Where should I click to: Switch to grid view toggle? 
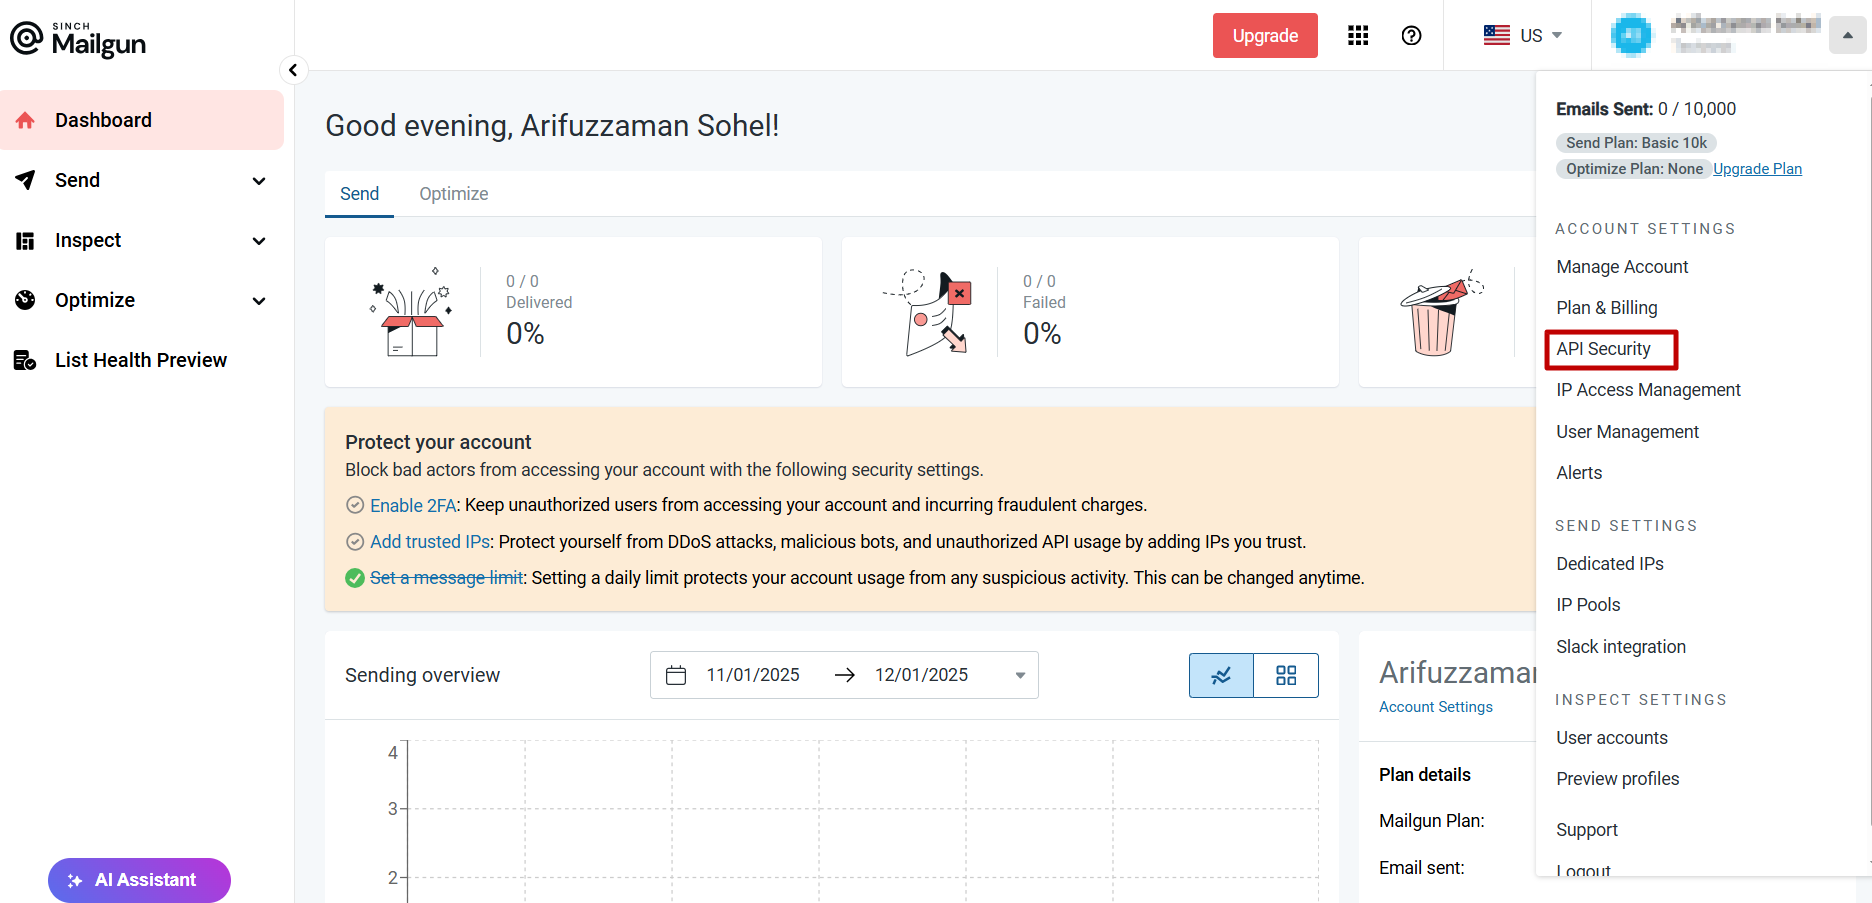pyautogui.click(x=1286, y=676)
